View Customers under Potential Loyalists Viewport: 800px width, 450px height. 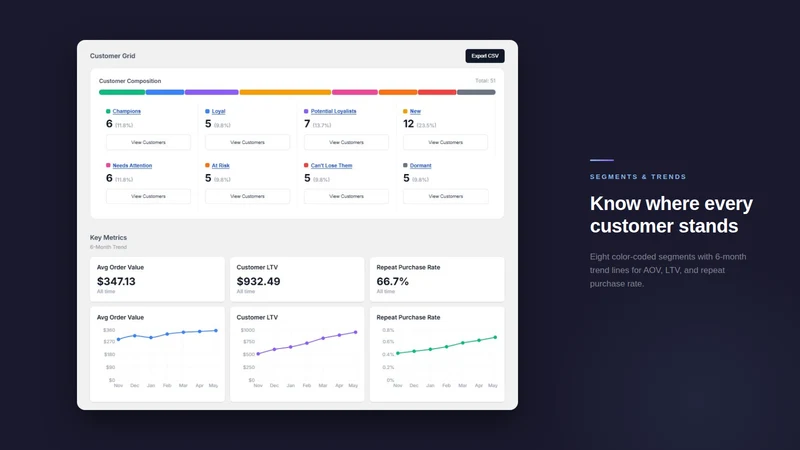point(346,142)
